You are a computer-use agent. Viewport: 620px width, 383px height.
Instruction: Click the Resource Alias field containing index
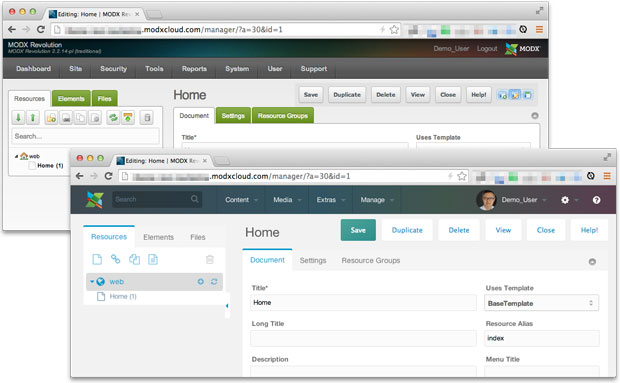coord(542,338)
